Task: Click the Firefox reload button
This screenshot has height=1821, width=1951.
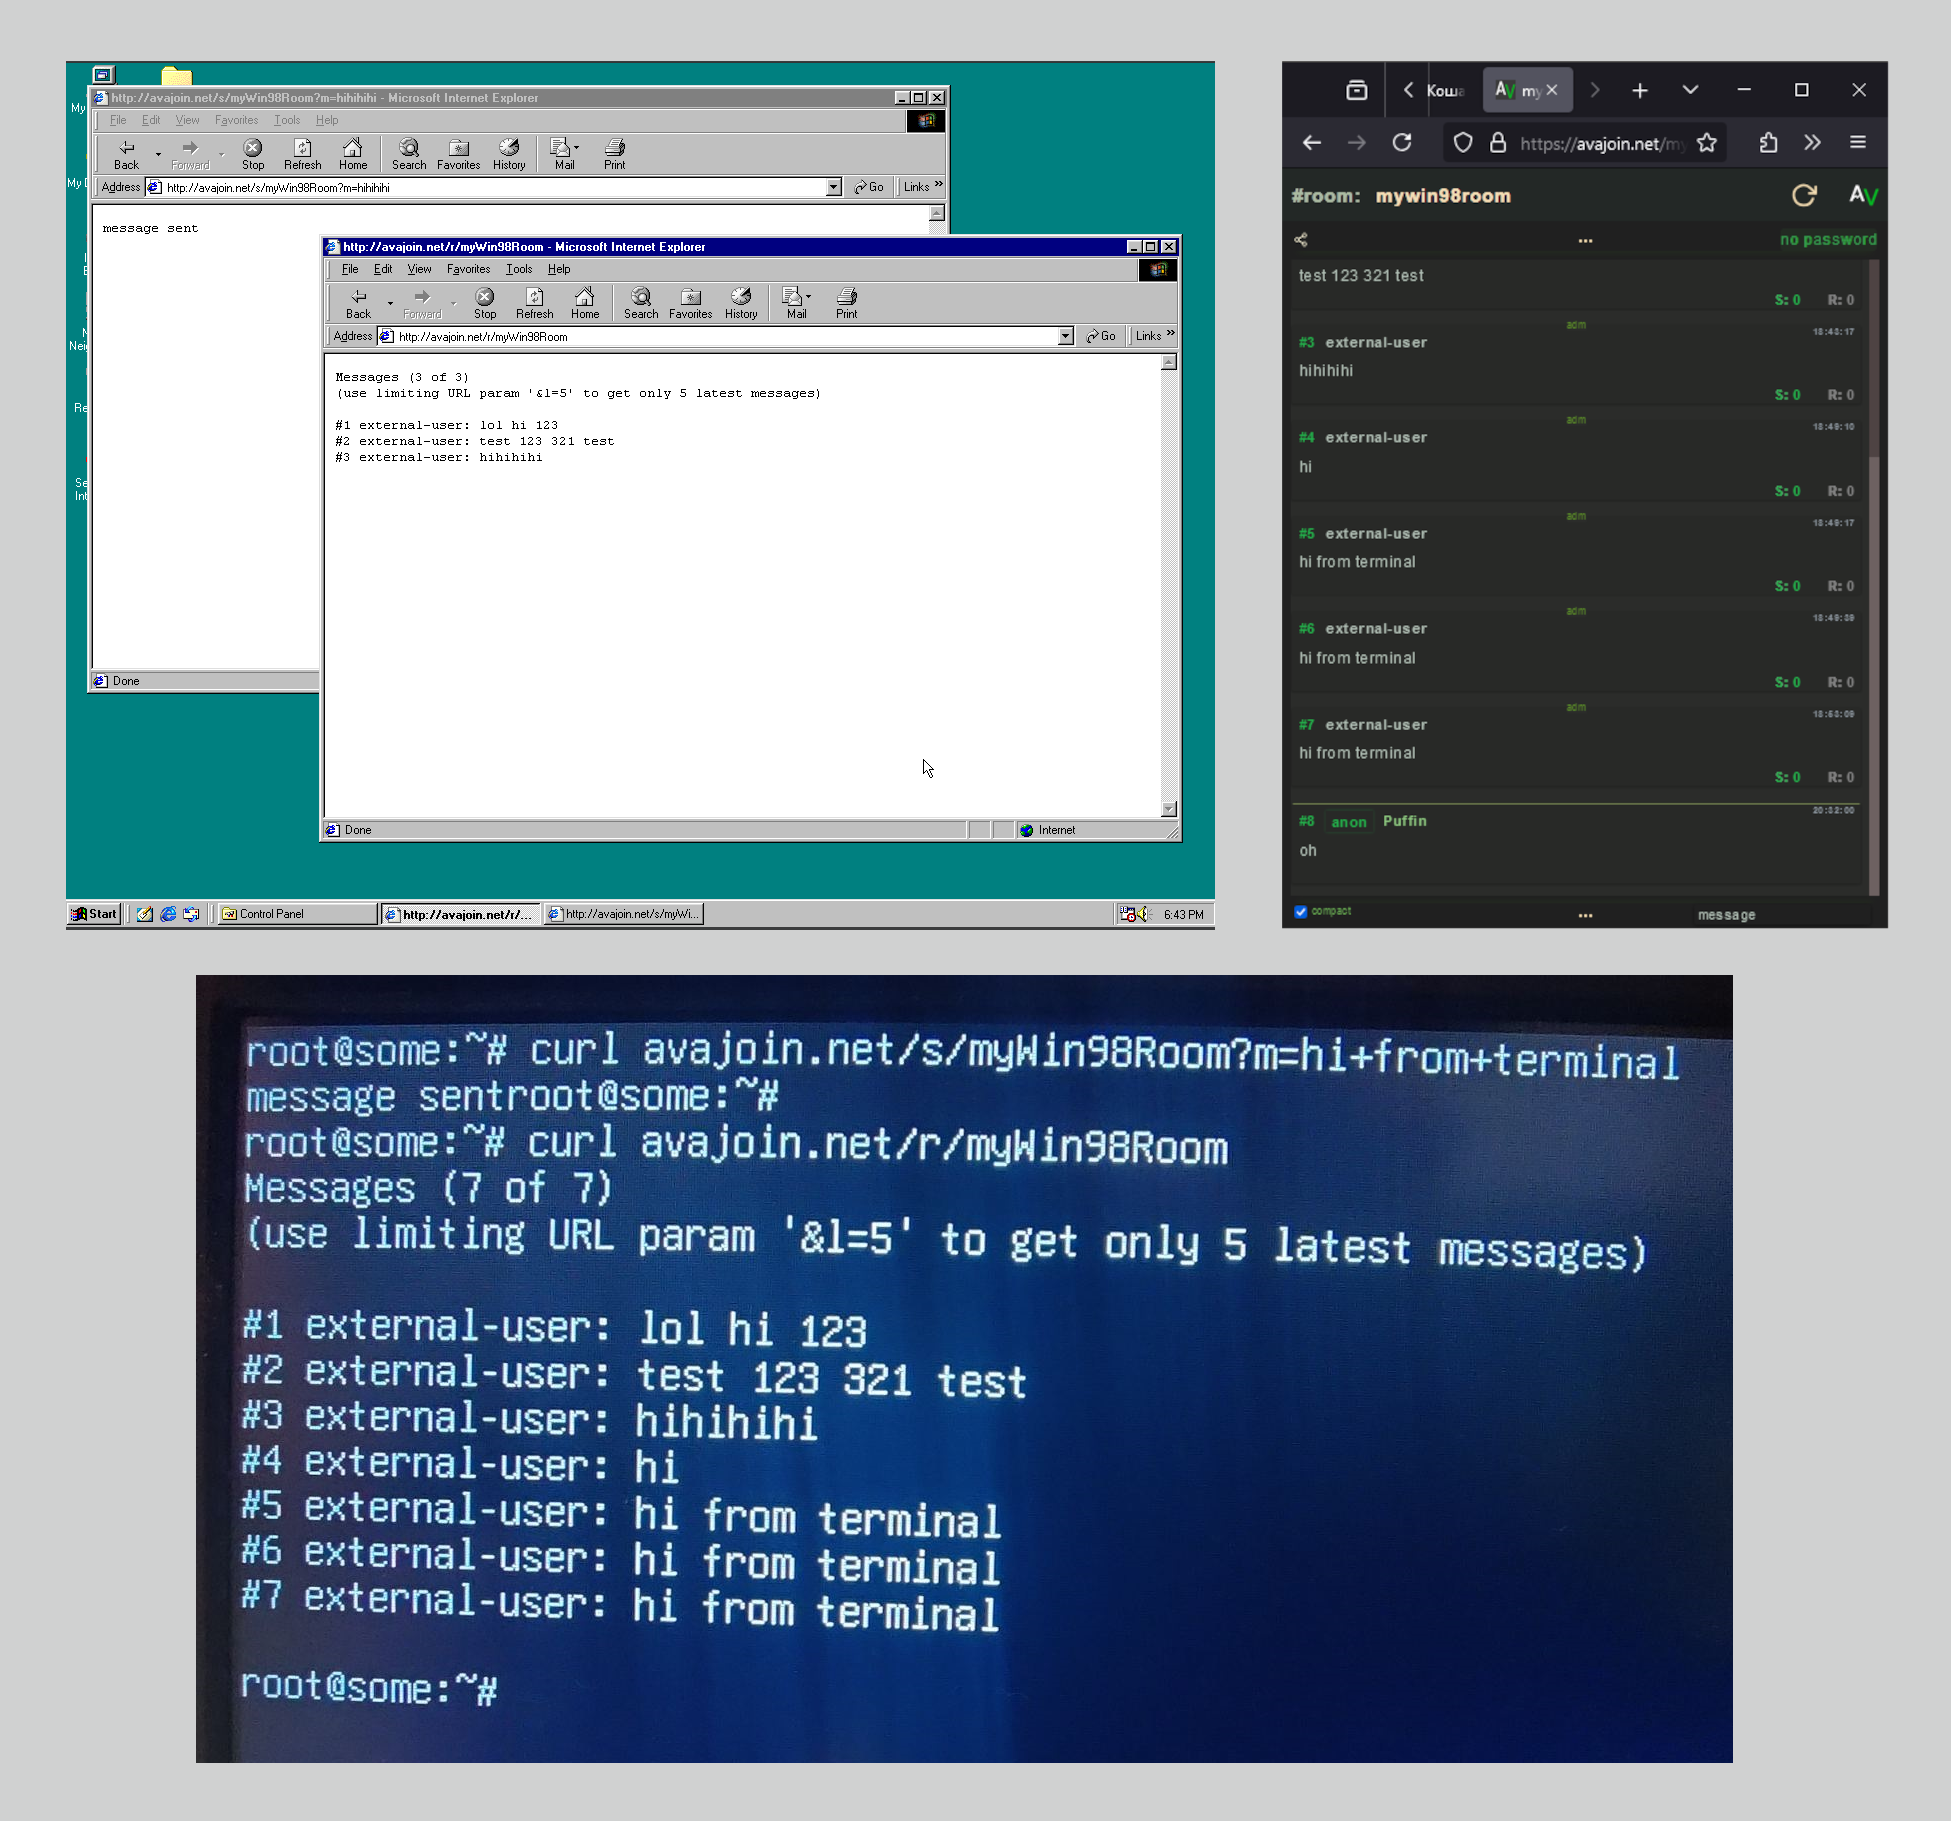Action: tap(1402, 143)
